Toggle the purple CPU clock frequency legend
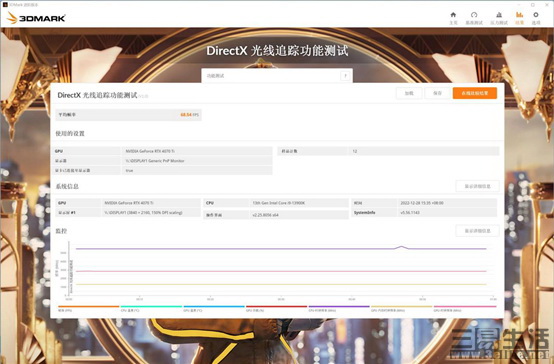554x364 pixels. pos(339,309)
